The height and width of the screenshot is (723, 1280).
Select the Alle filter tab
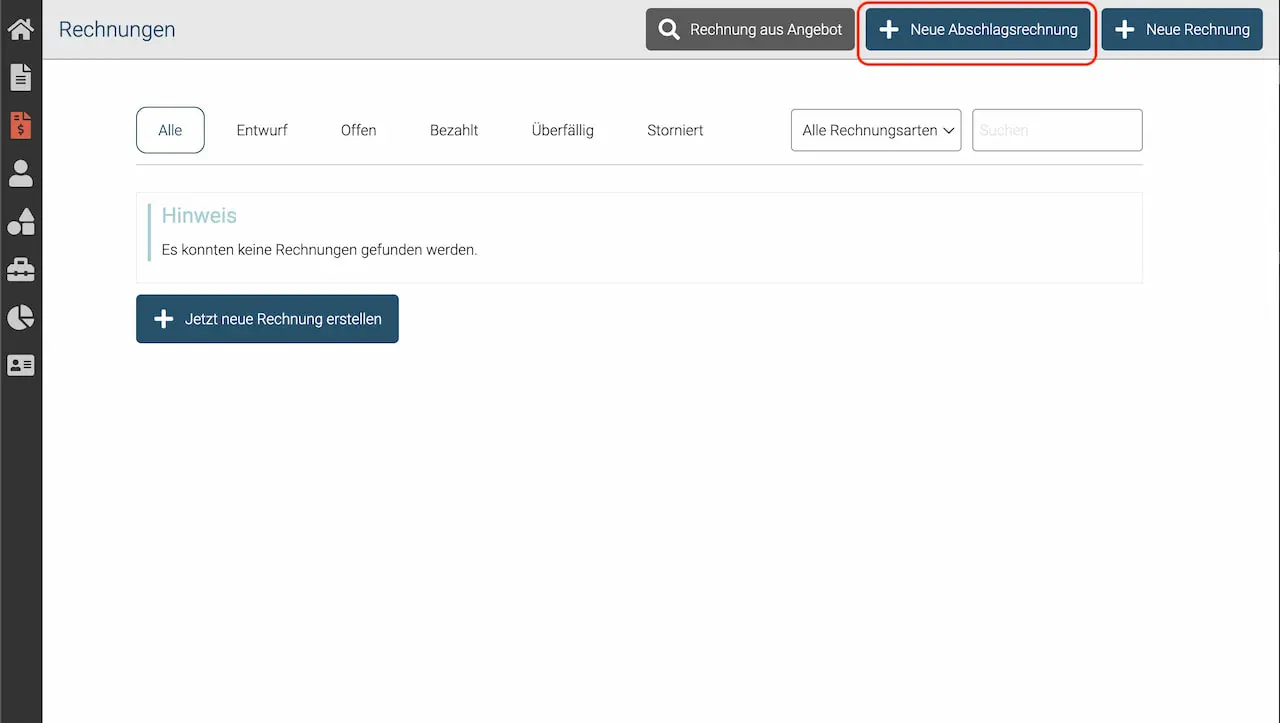point(170,130)
